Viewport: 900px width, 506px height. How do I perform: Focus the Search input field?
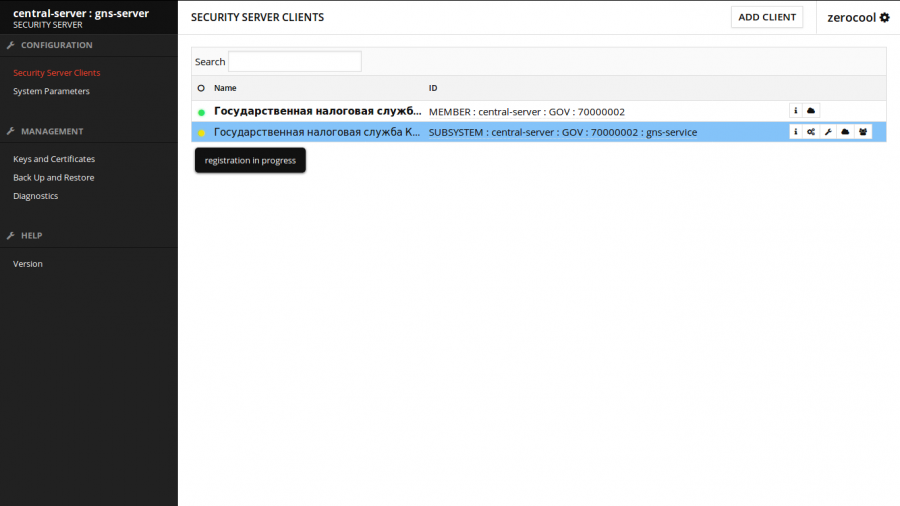[x=294, y=62]
